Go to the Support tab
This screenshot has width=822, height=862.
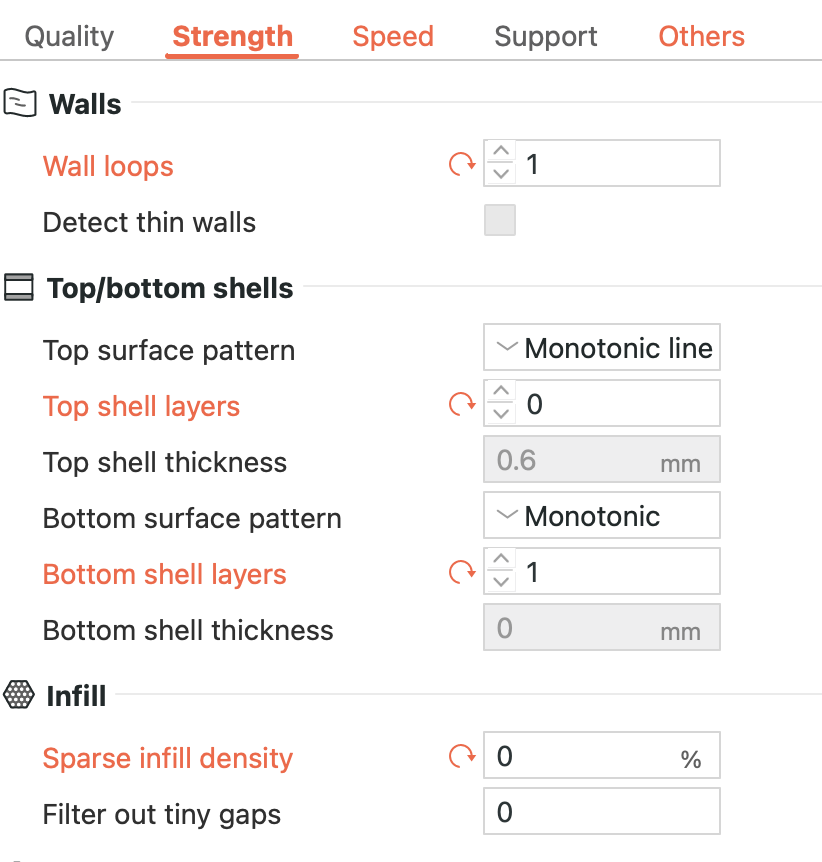point(546,37)
